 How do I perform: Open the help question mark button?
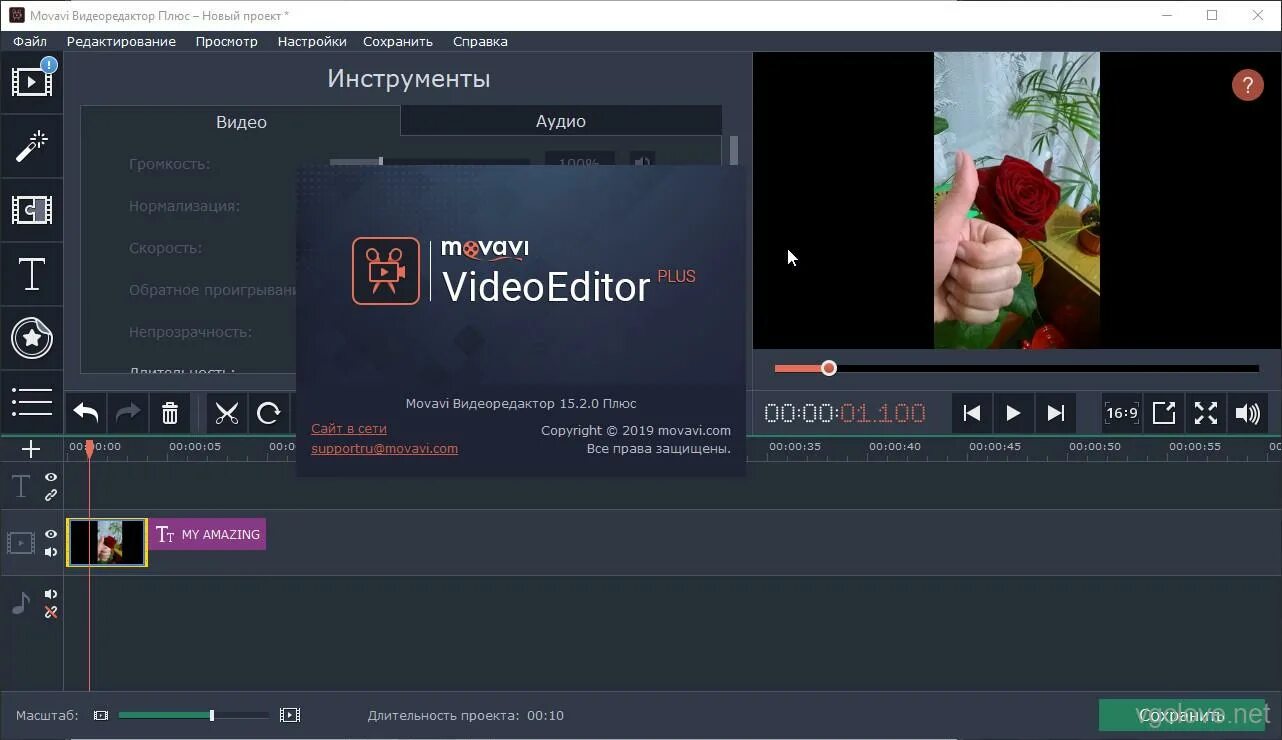1247,85
